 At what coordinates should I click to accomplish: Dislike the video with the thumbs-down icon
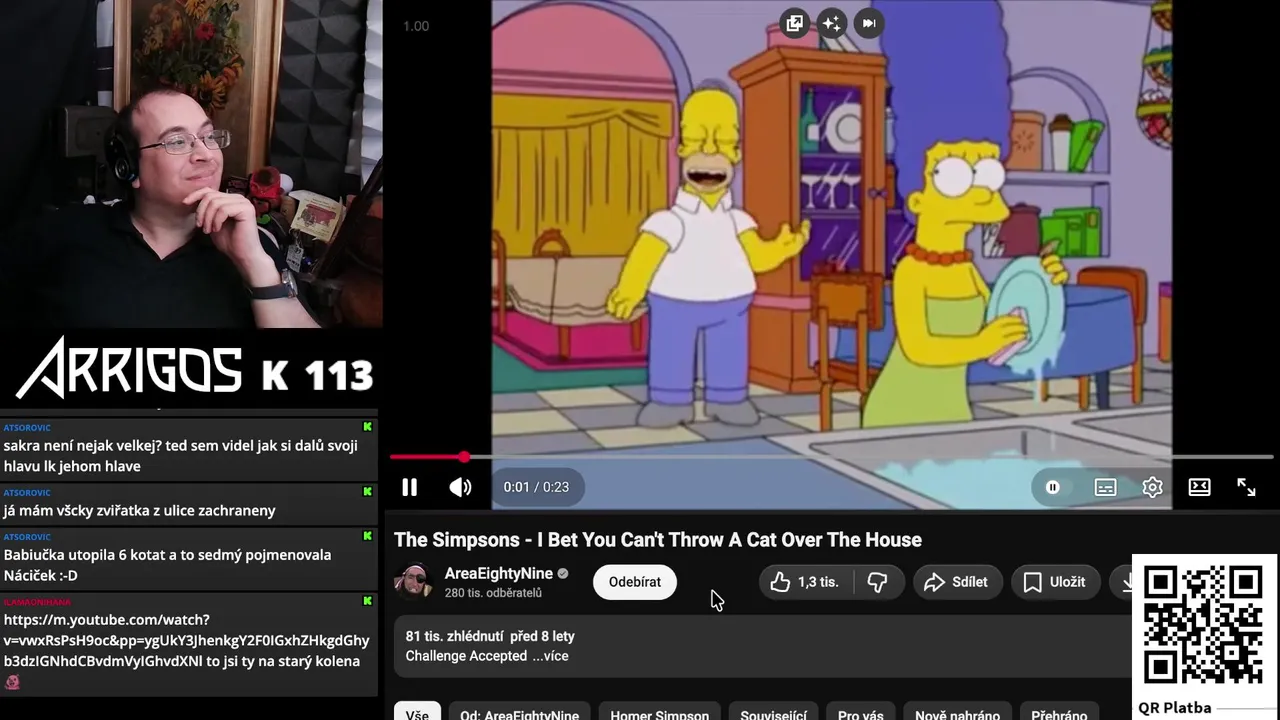877,582
